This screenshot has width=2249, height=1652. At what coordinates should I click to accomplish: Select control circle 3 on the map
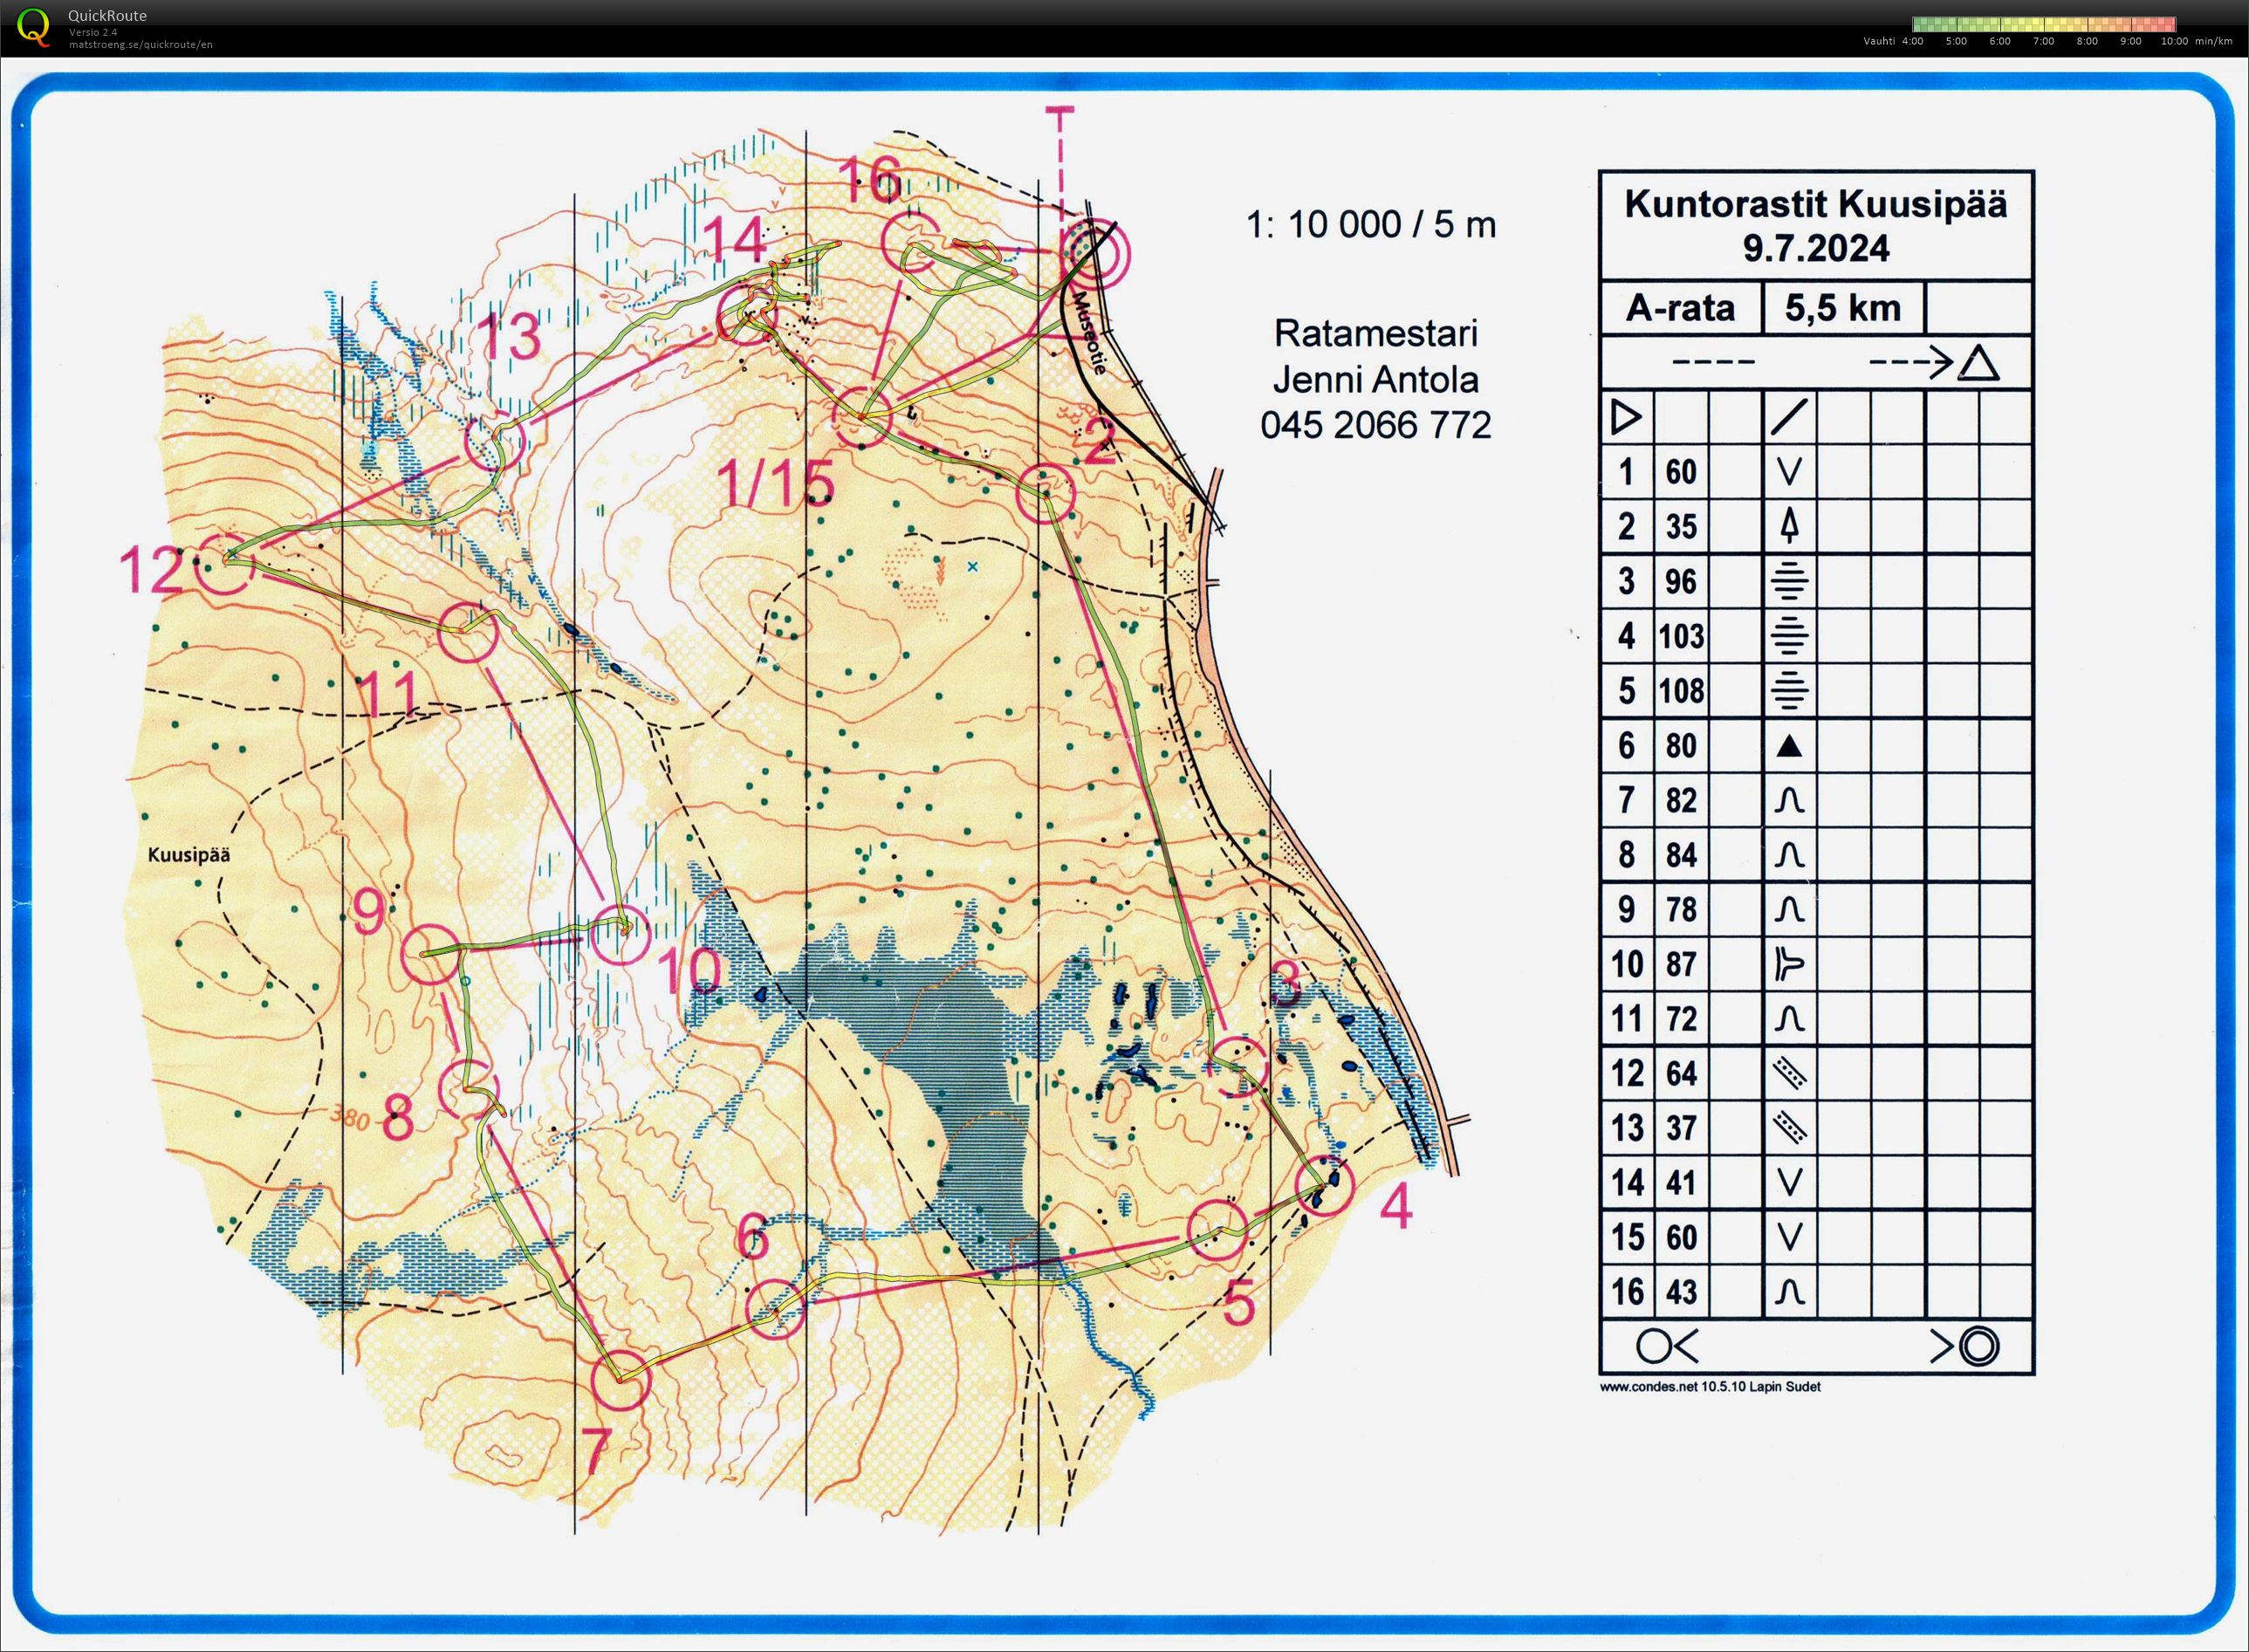click(x=1239, y=1066)
